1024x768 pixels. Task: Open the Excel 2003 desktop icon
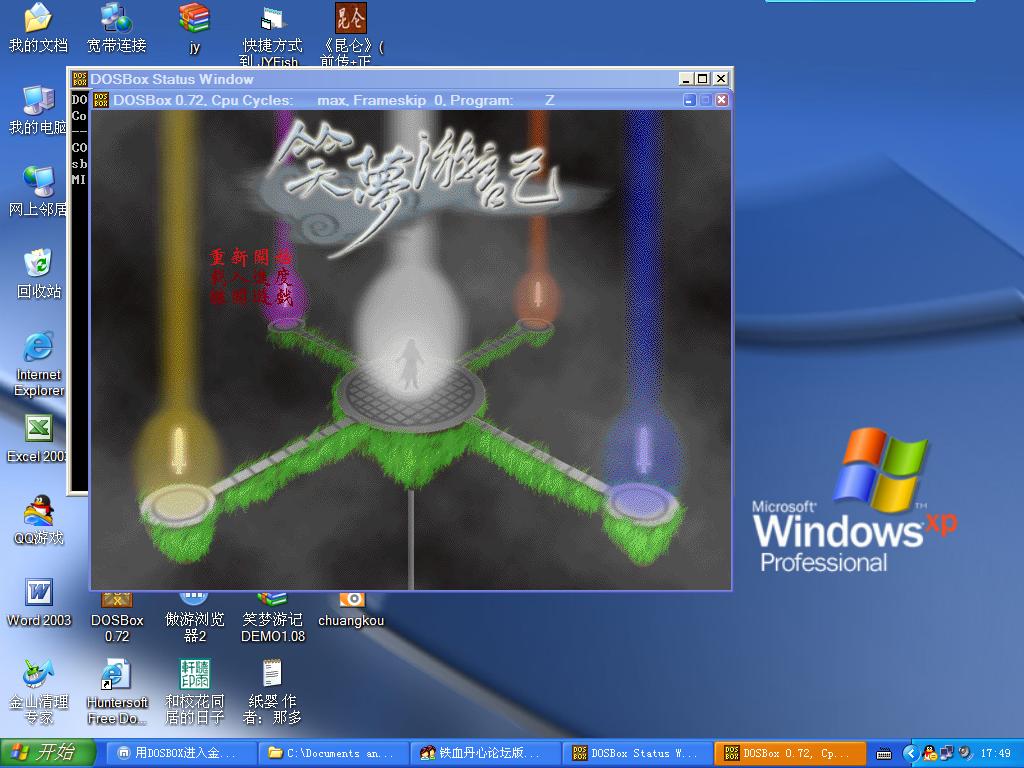tap(38, 430)
